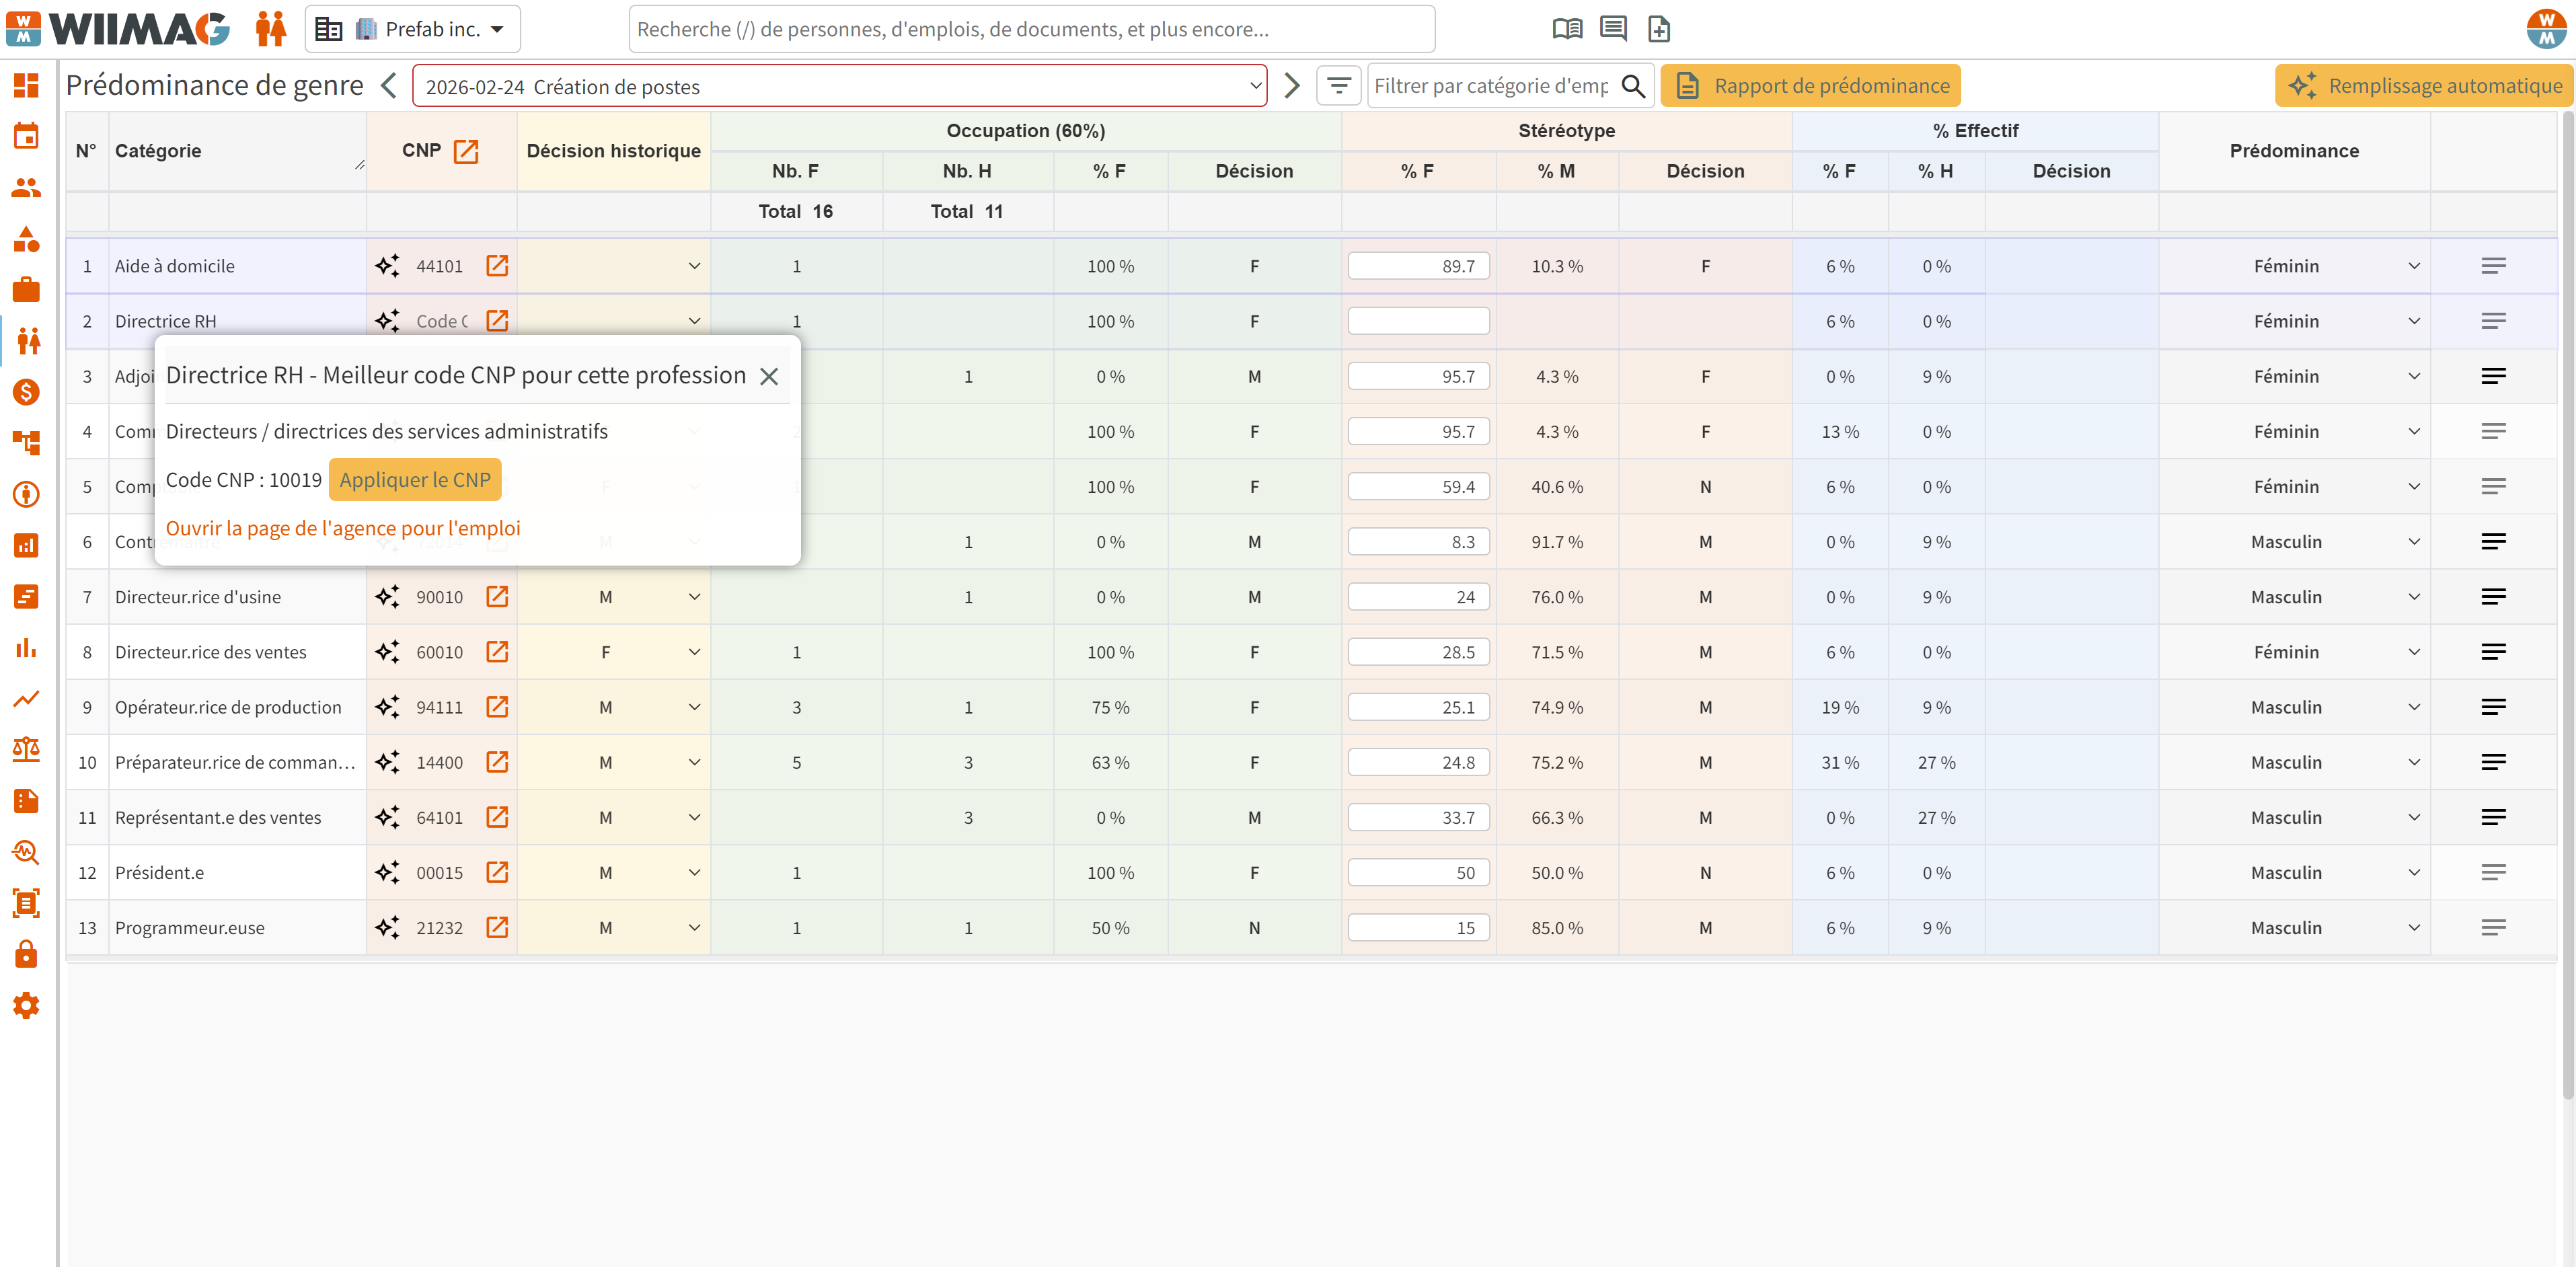Viewport: 2576px width, 1267px height.
Task: Select the Préparateur.rice de comman… row name
Action: 235,762
